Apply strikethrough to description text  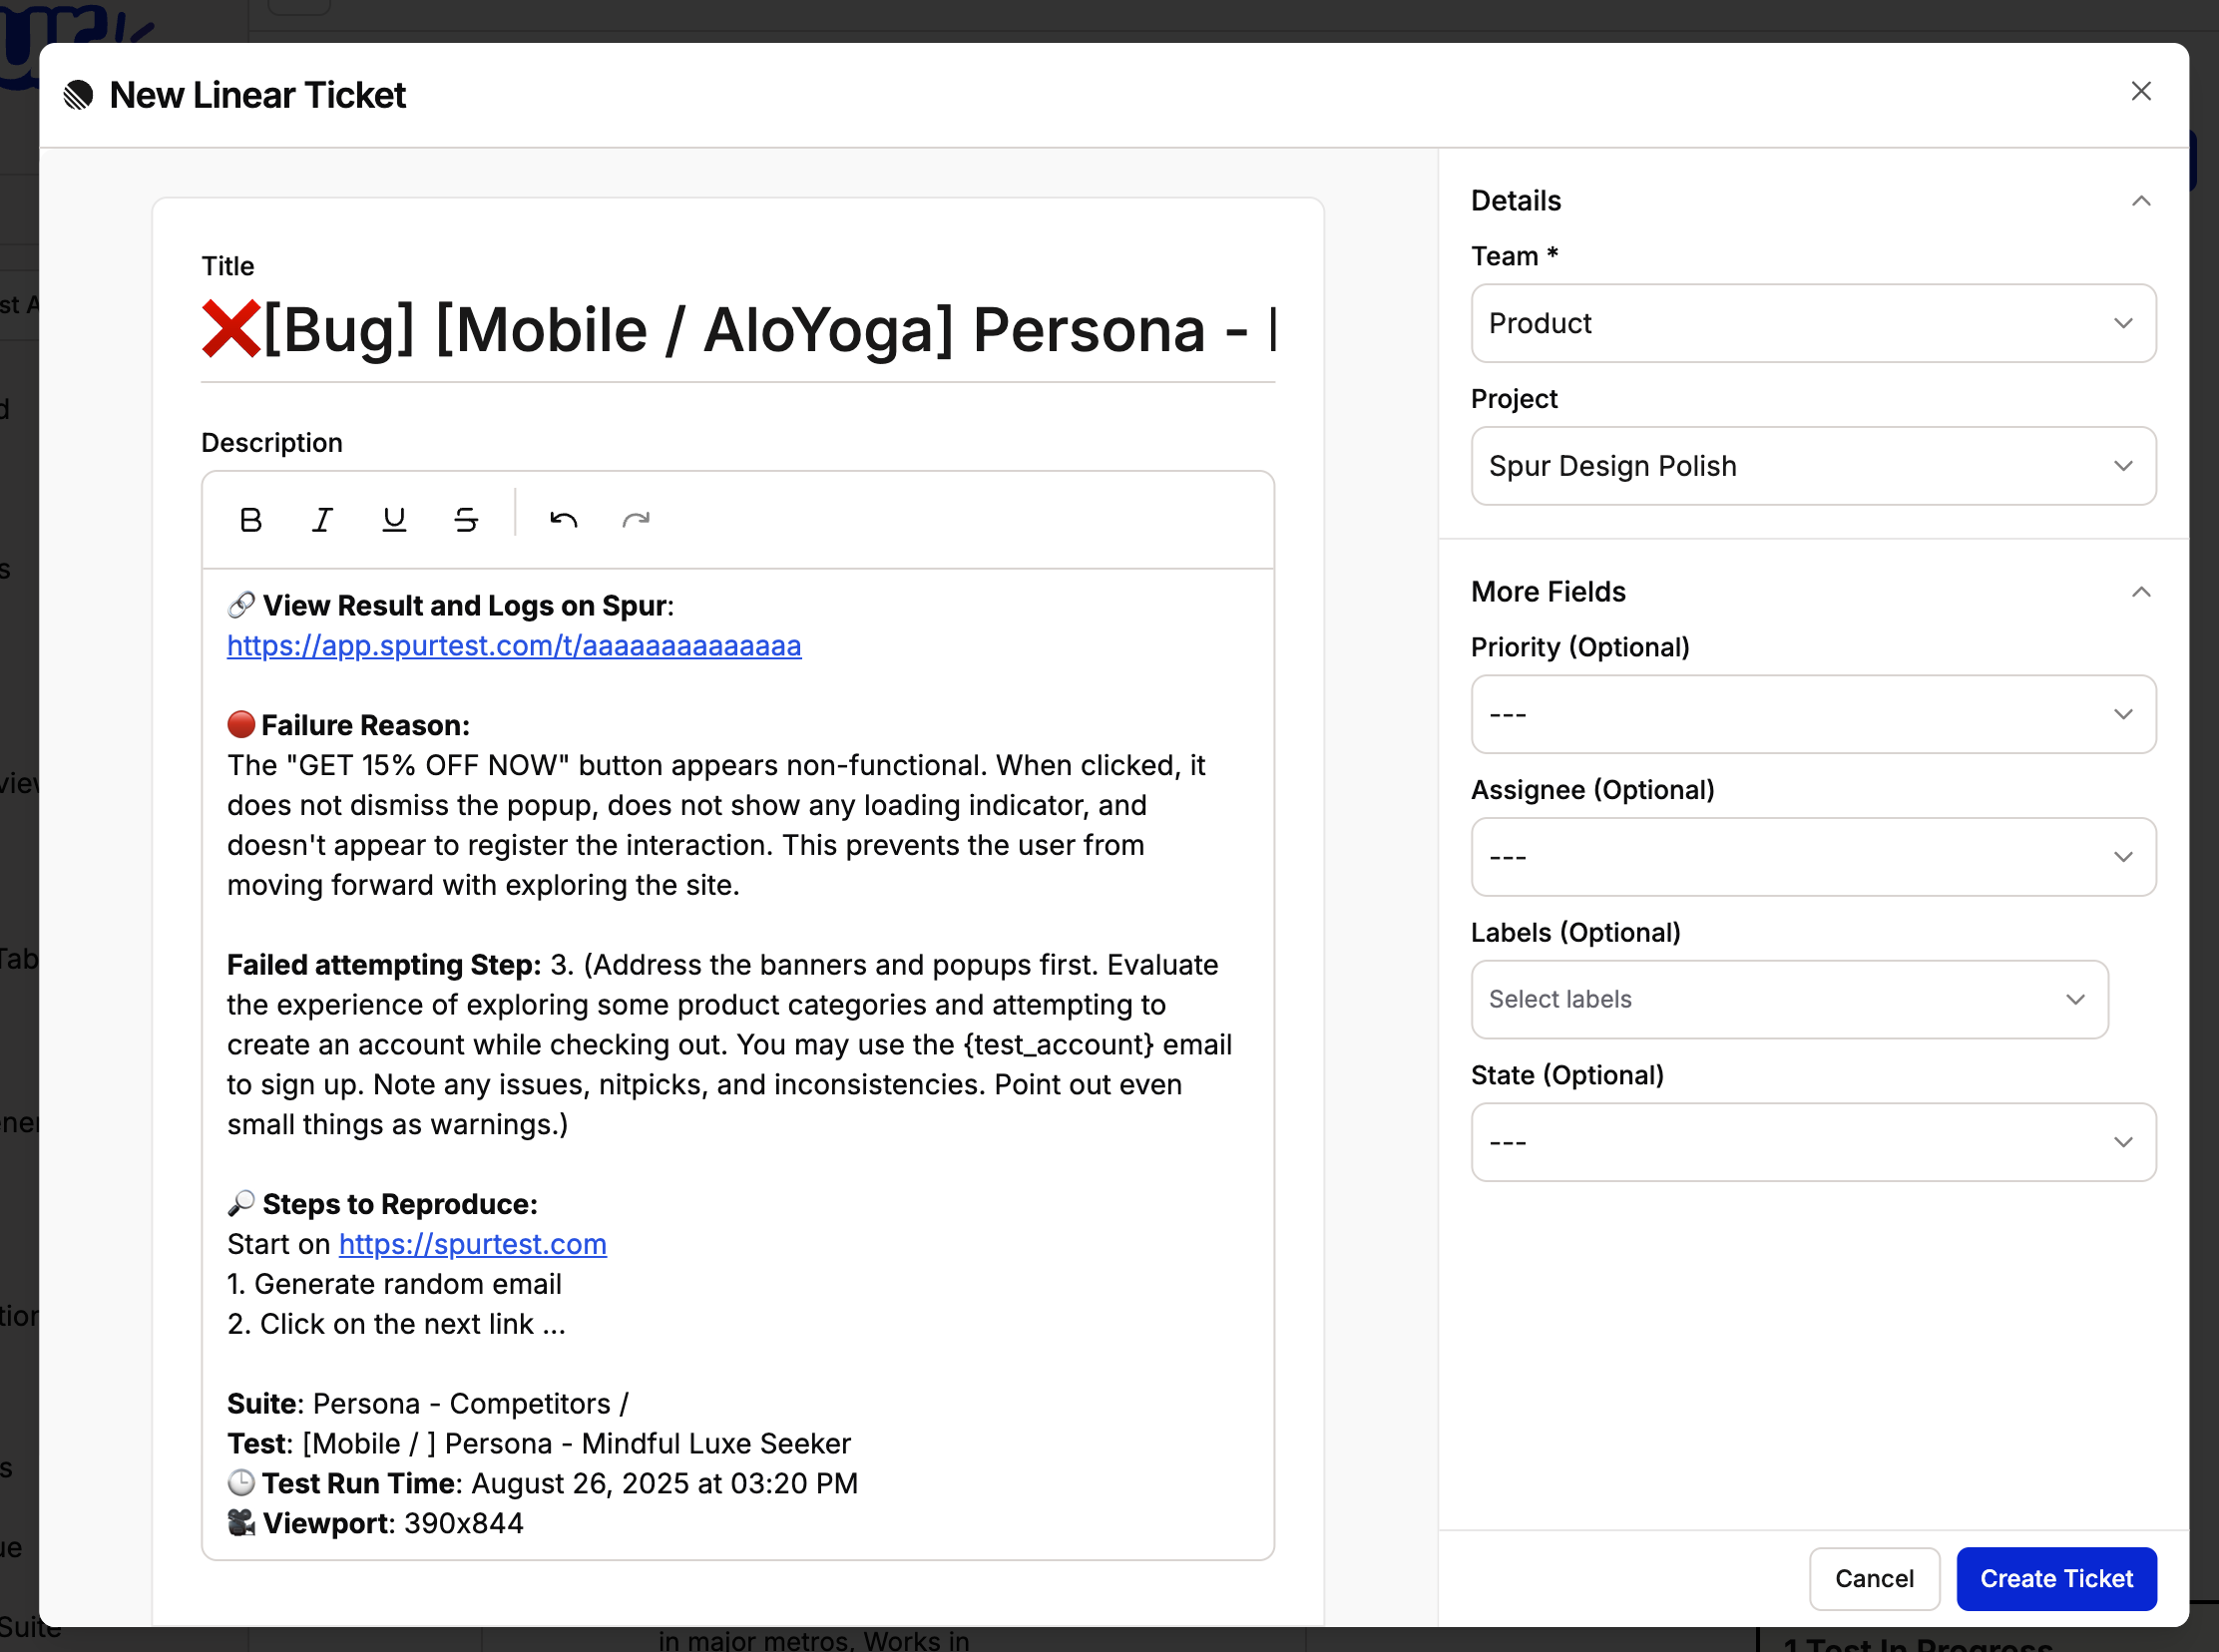[x=466, y=520]
